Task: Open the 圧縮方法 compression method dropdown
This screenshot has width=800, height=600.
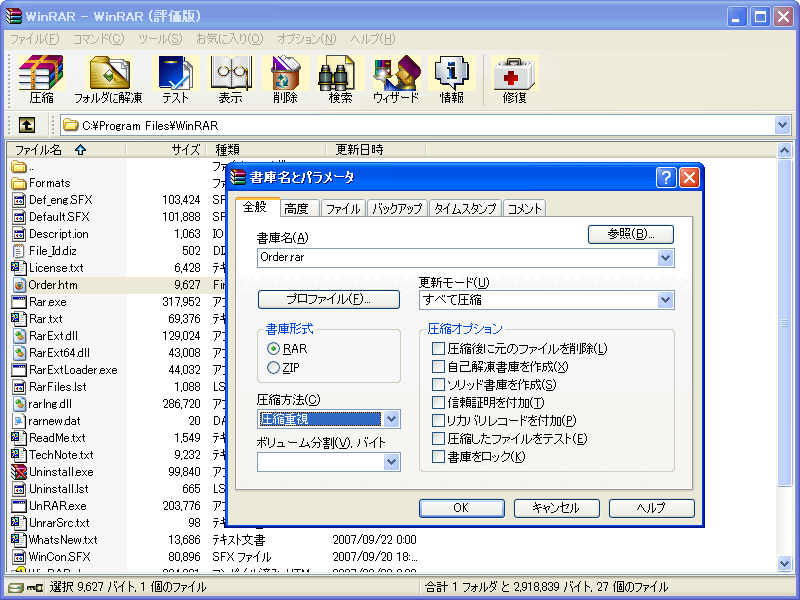Action: coord(391,419)
